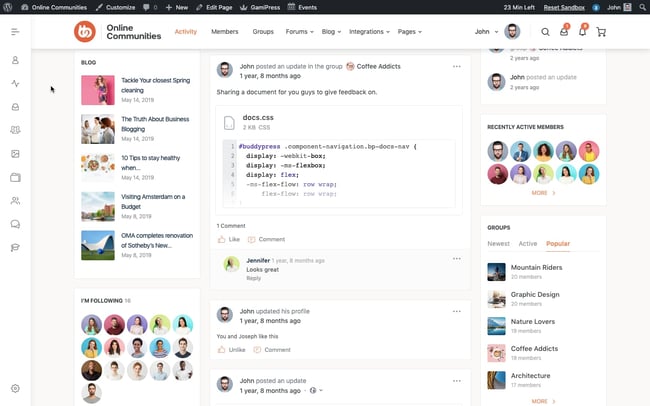Toggle the left sidebar hamburger menu
The image size is (650, 406).
(x=15, y=32)
